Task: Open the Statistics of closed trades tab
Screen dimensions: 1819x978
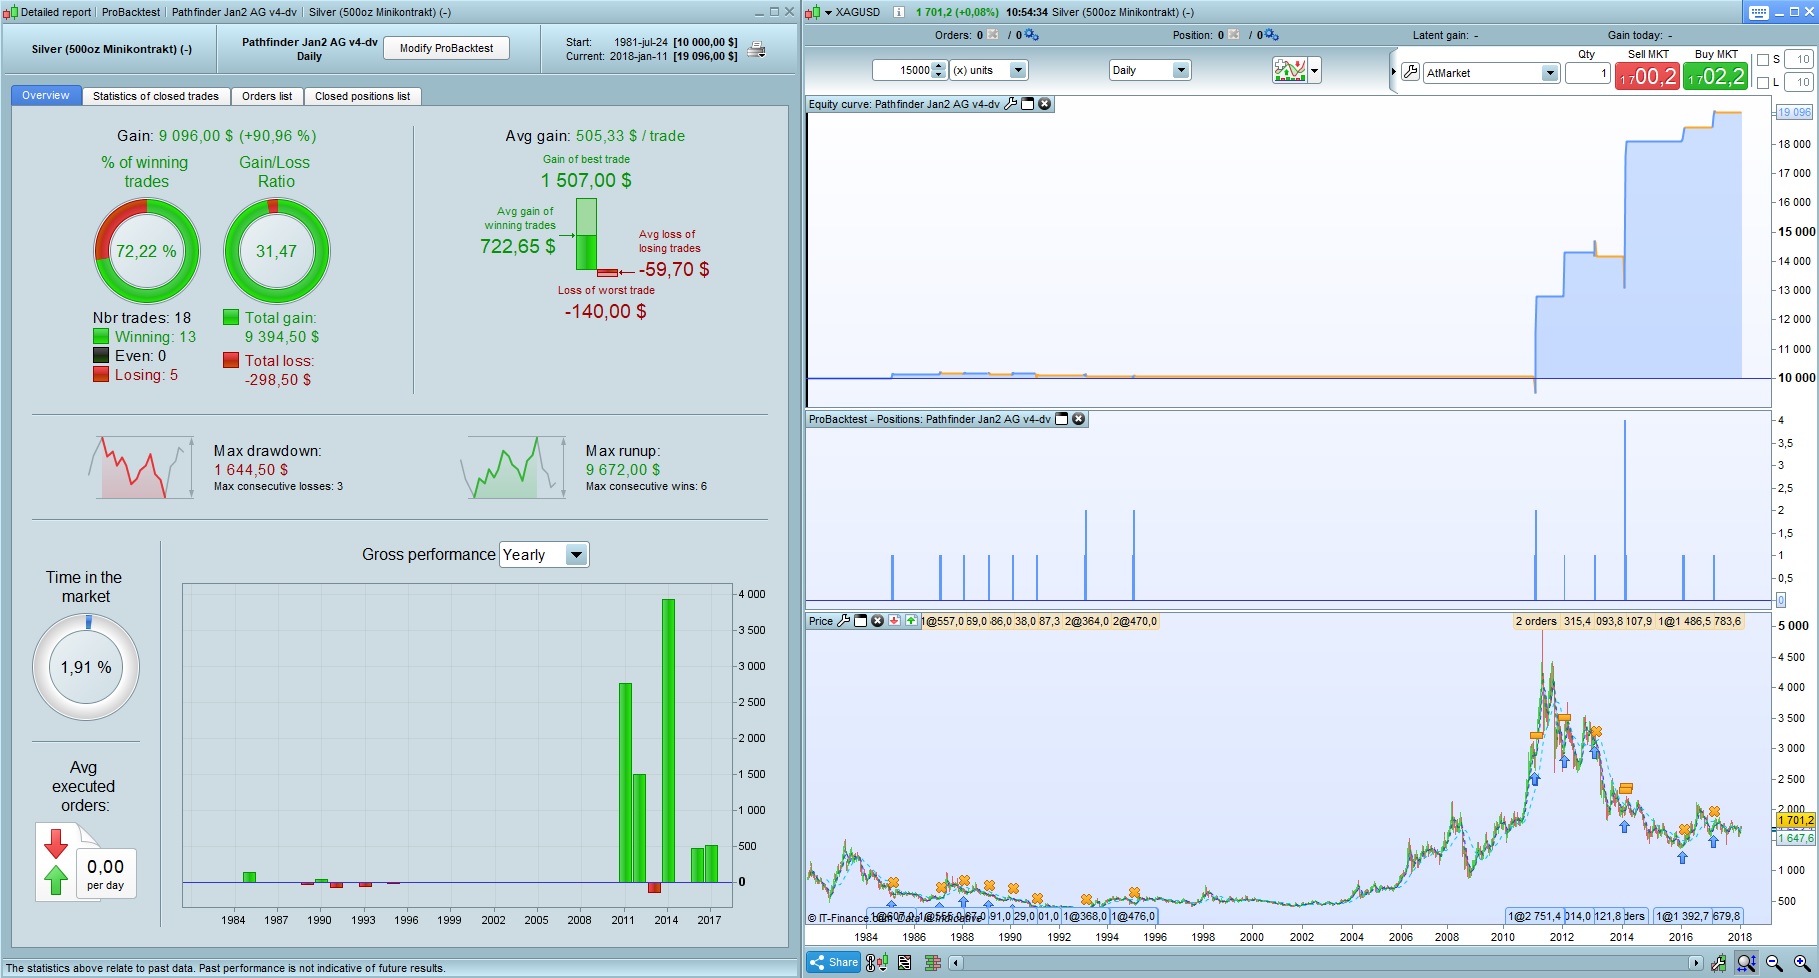Action: pyautogui.click(x=156, y=96)
